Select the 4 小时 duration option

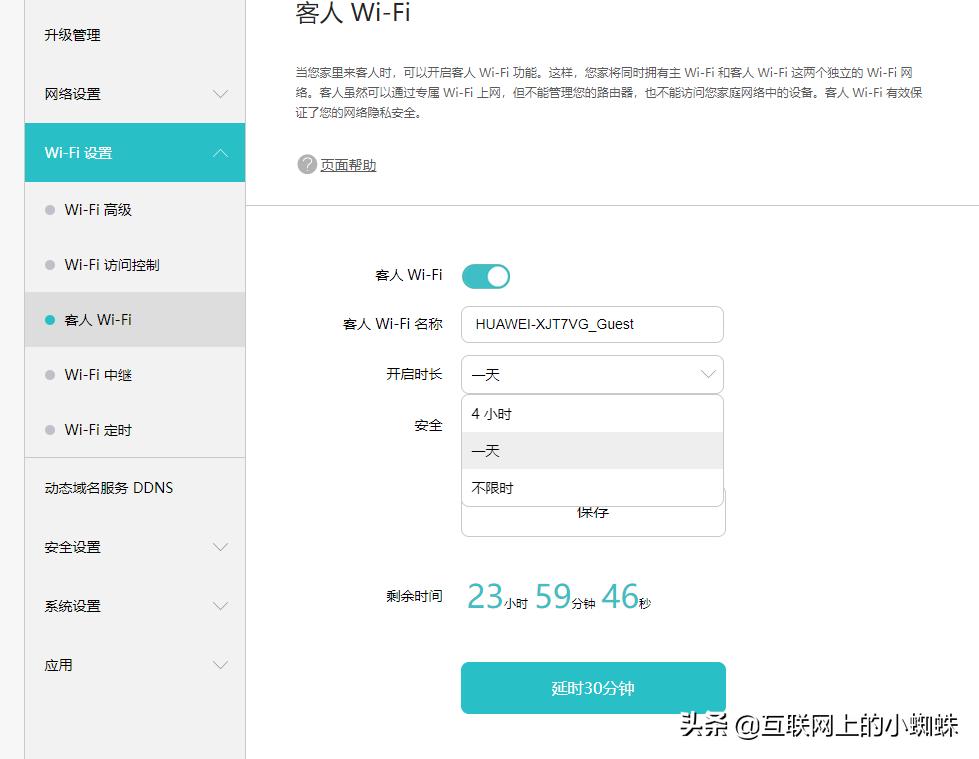tap(592, 412)
